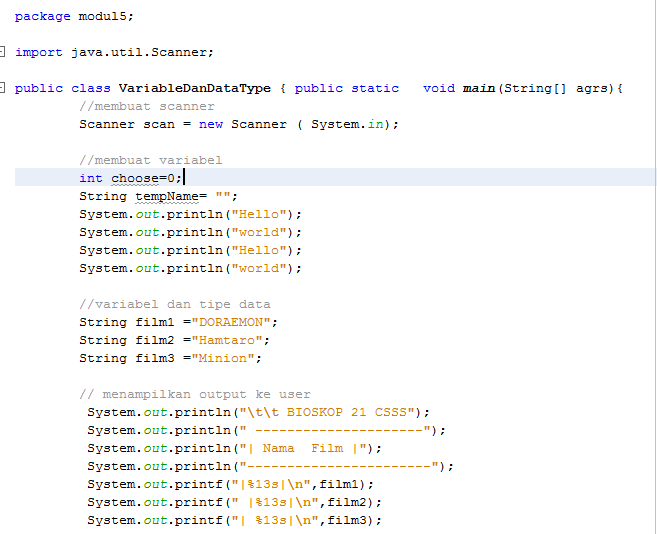This screenshot has width=657, height=534.
Task: Click the 'Nama Film' string
Action: pyautogui.click(x=303, y=448)
